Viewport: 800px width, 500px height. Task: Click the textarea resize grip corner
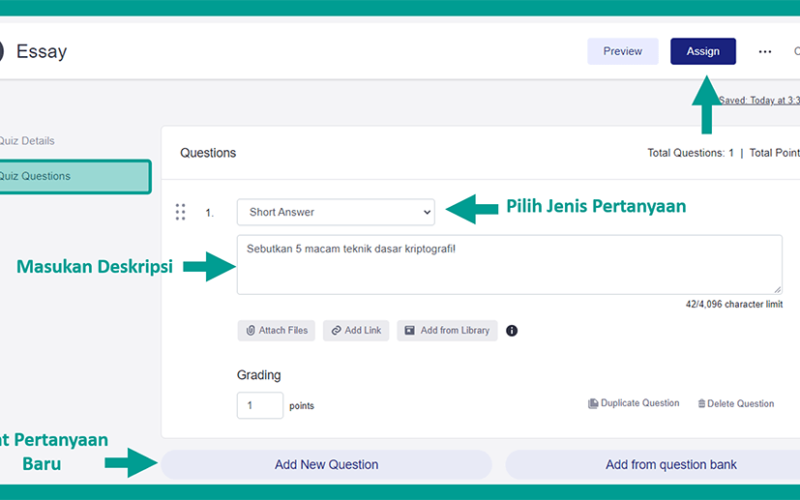pyautogui.click(x=777, y=289)
